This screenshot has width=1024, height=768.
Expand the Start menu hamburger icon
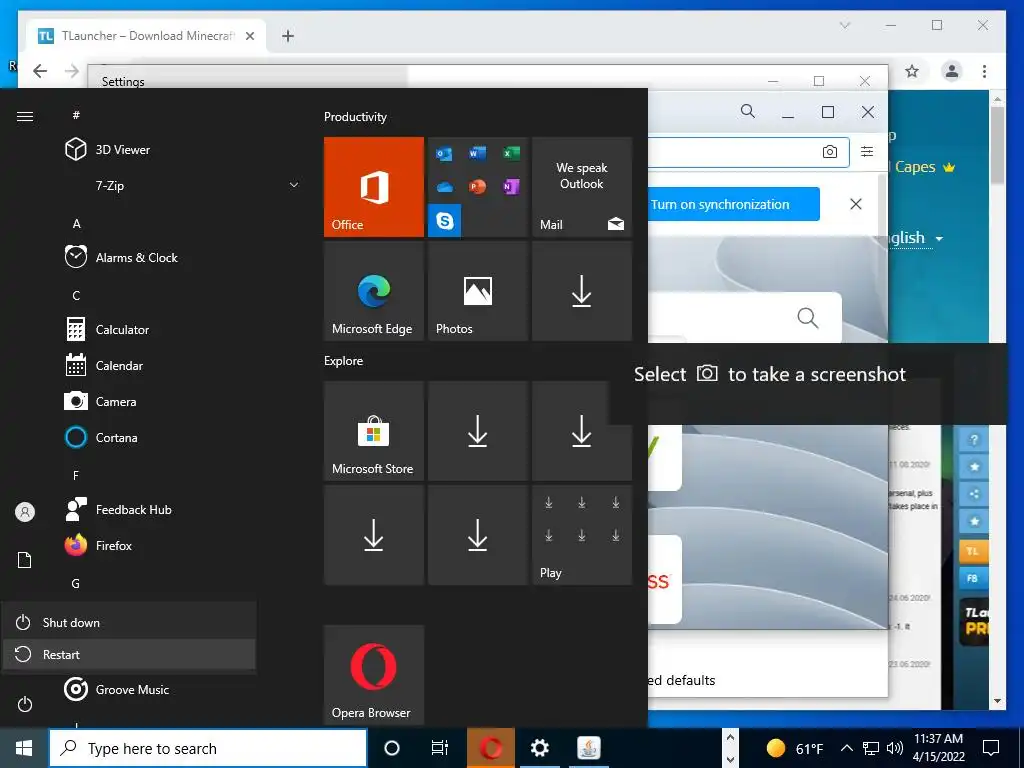[x=25, y=116]
